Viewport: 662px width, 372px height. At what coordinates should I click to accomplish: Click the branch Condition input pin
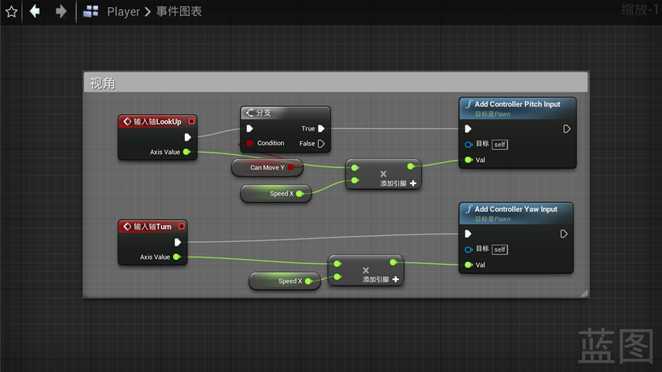coord(250,143)
